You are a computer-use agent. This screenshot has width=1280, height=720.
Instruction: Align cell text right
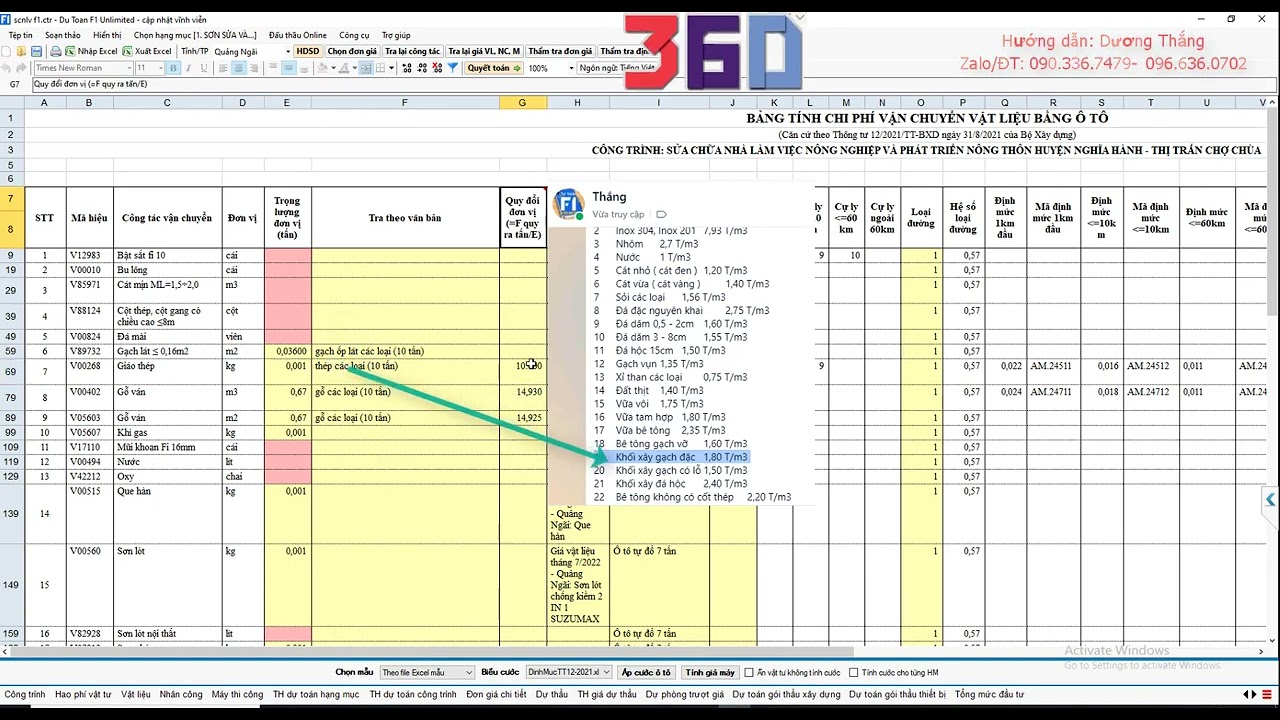pos(254,68)
